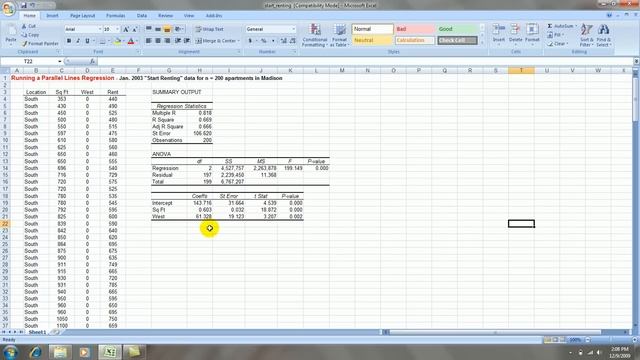
Task: Switch to the View tab
Action: (x=189, y=16)
